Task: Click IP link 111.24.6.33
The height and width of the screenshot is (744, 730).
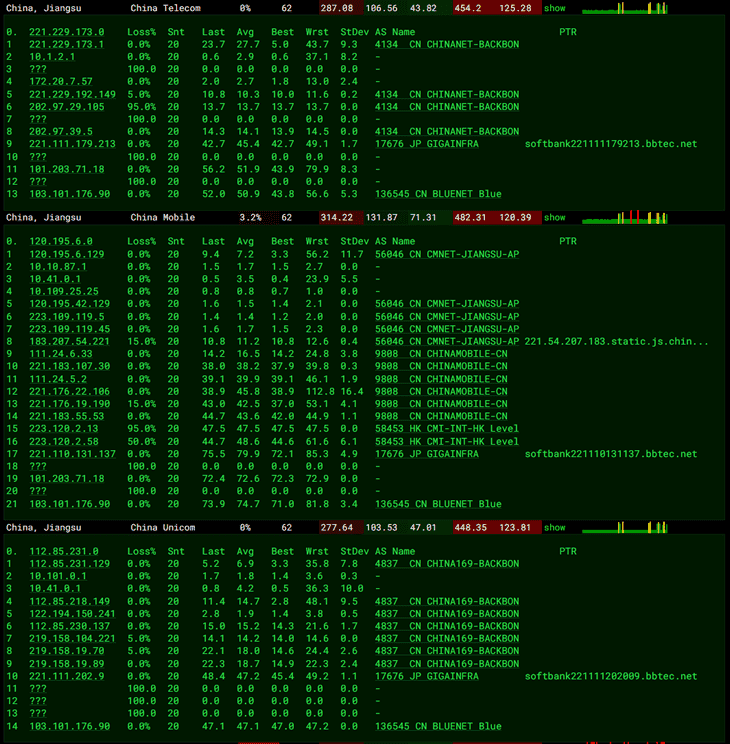Action: [61, 354]
